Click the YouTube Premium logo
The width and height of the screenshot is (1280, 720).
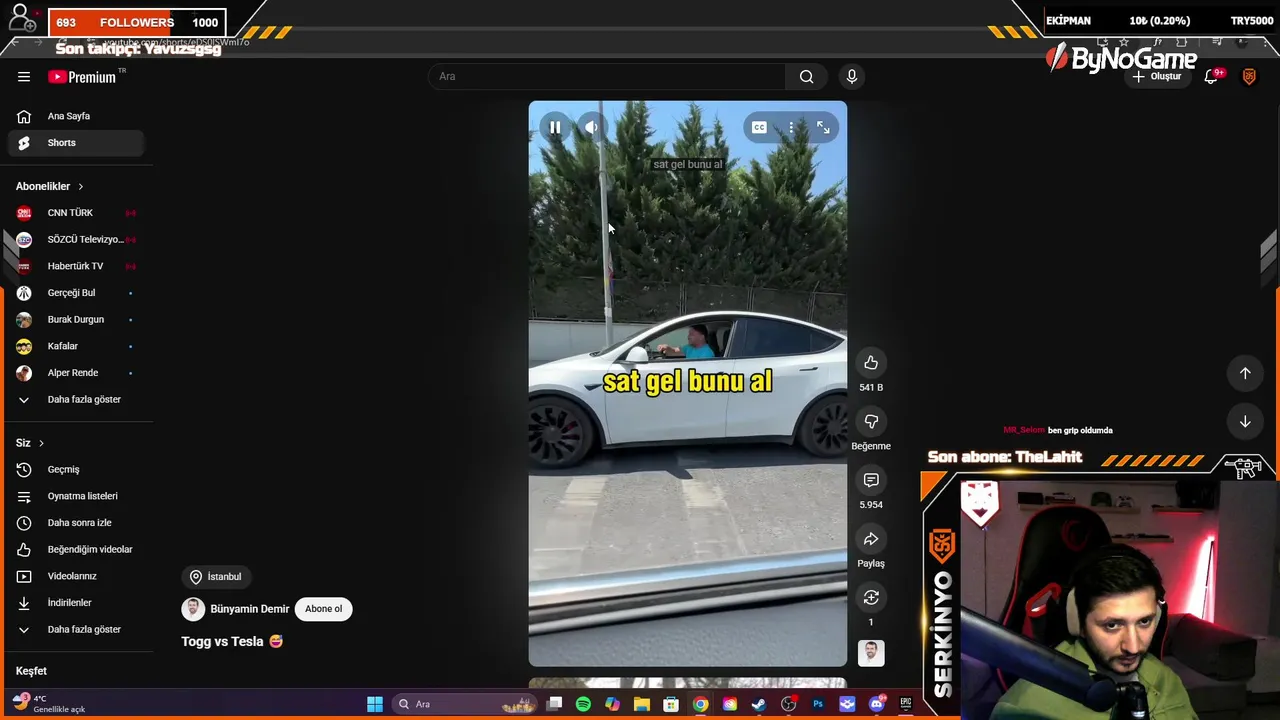click(x=82, y=77)
